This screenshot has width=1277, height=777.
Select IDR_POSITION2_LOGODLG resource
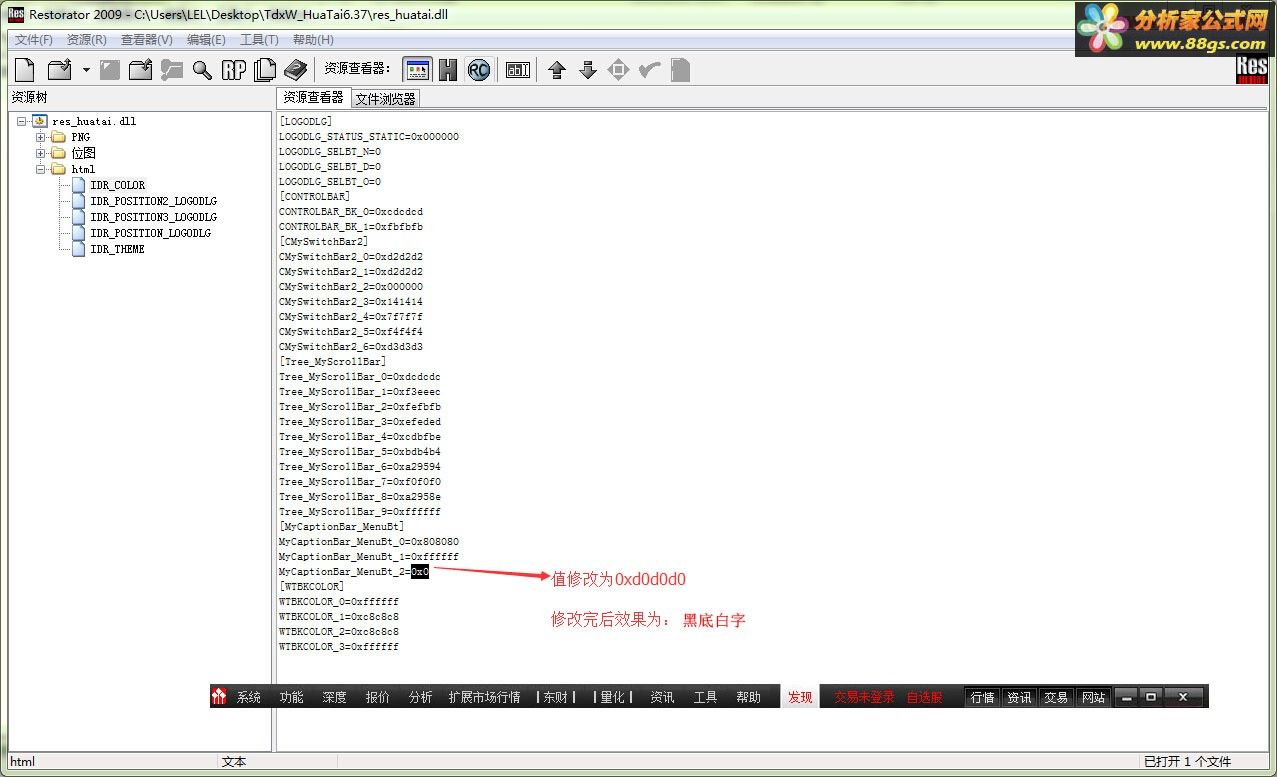click(x=153, y=201)
